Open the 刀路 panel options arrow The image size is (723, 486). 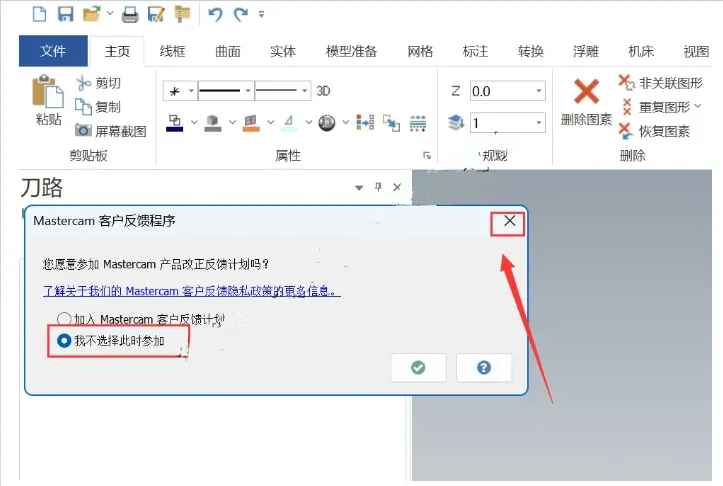[x=359, y=188]
